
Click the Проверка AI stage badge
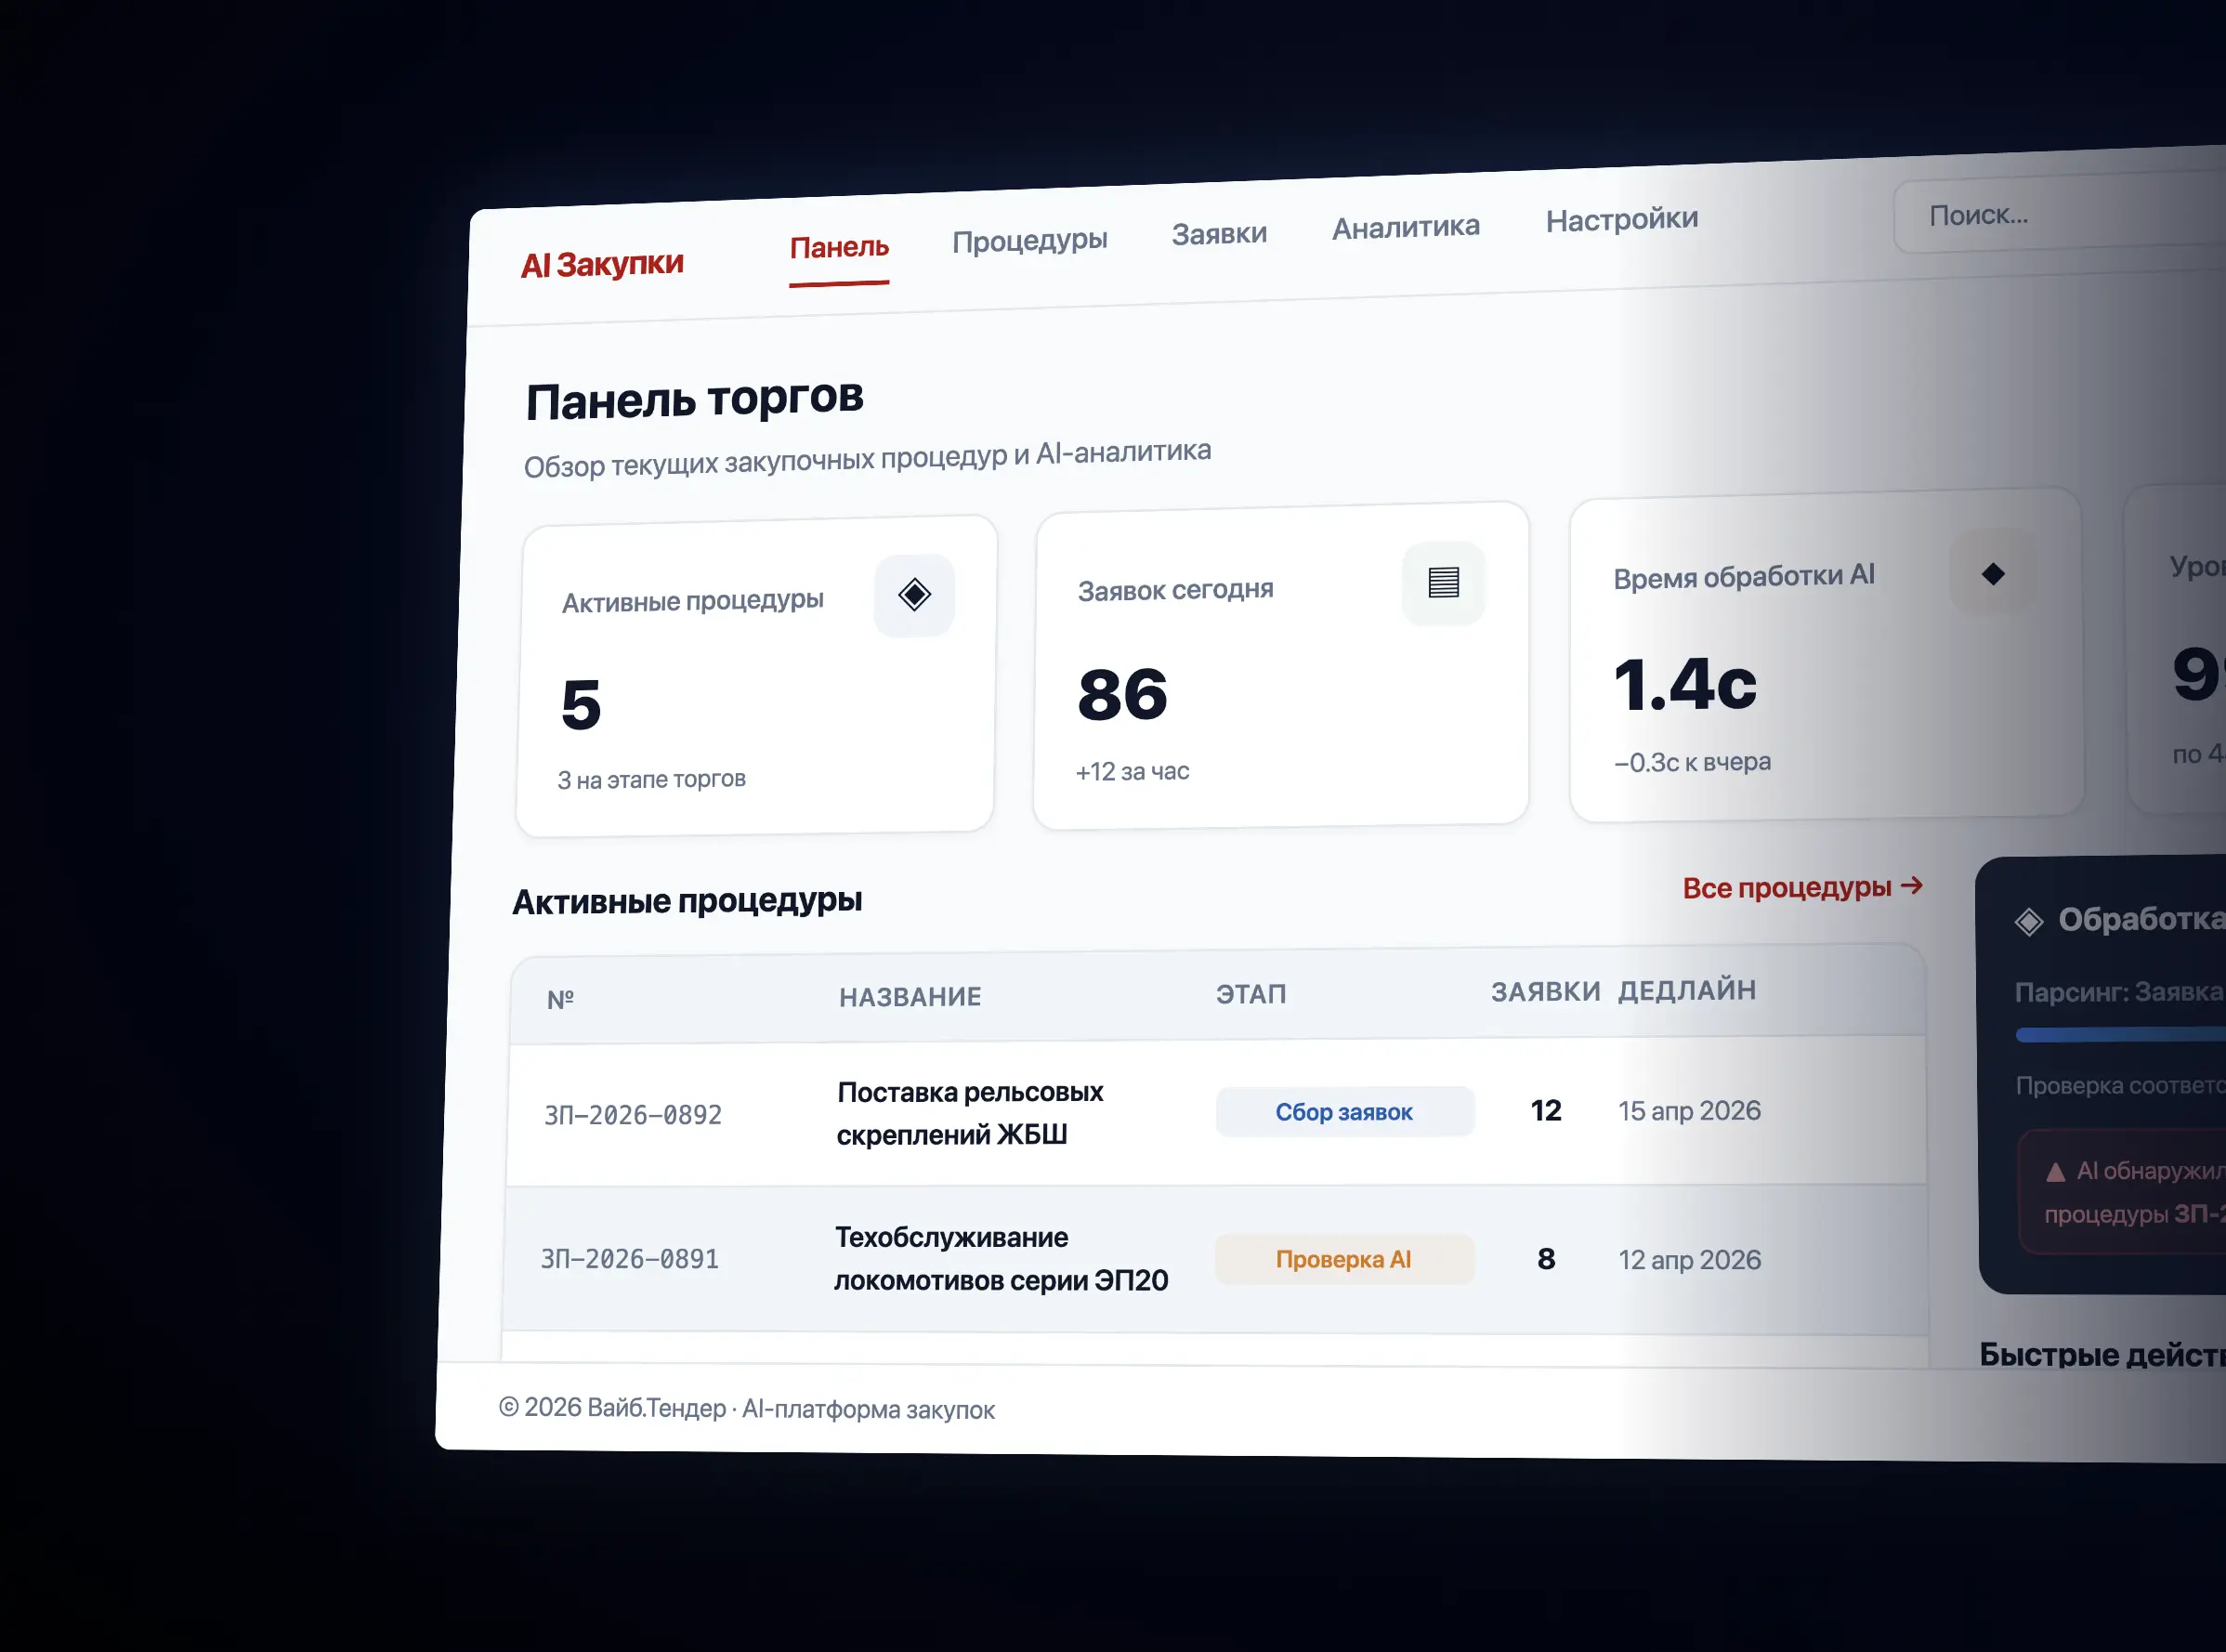click(x=1343, y=1259)
